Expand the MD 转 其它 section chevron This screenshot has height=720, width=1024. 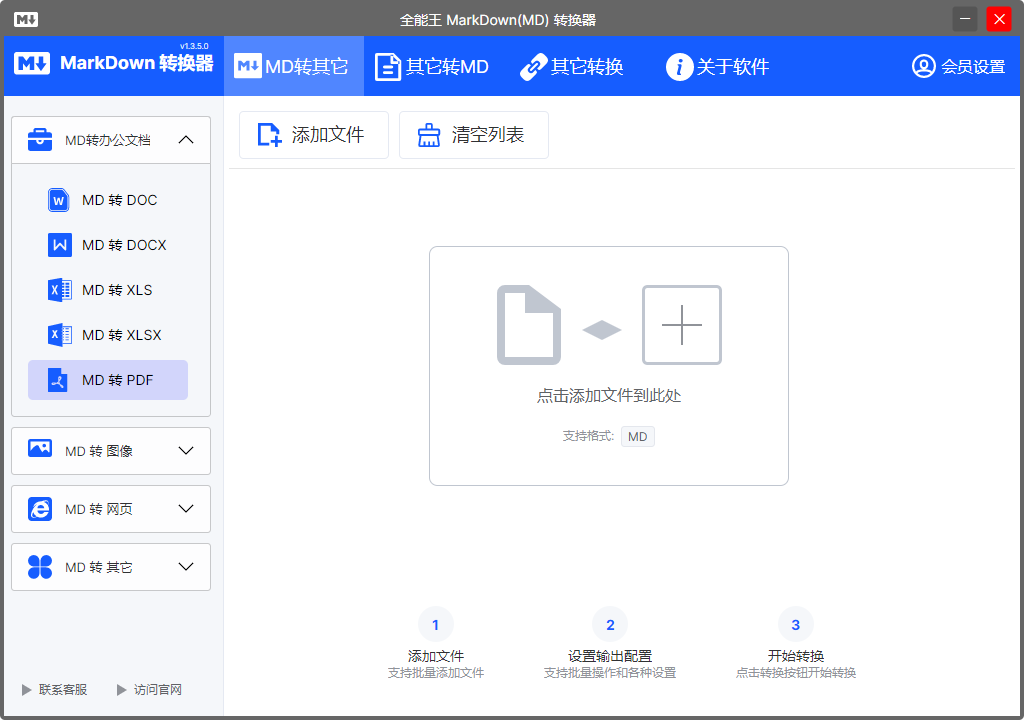click(186, 566)
